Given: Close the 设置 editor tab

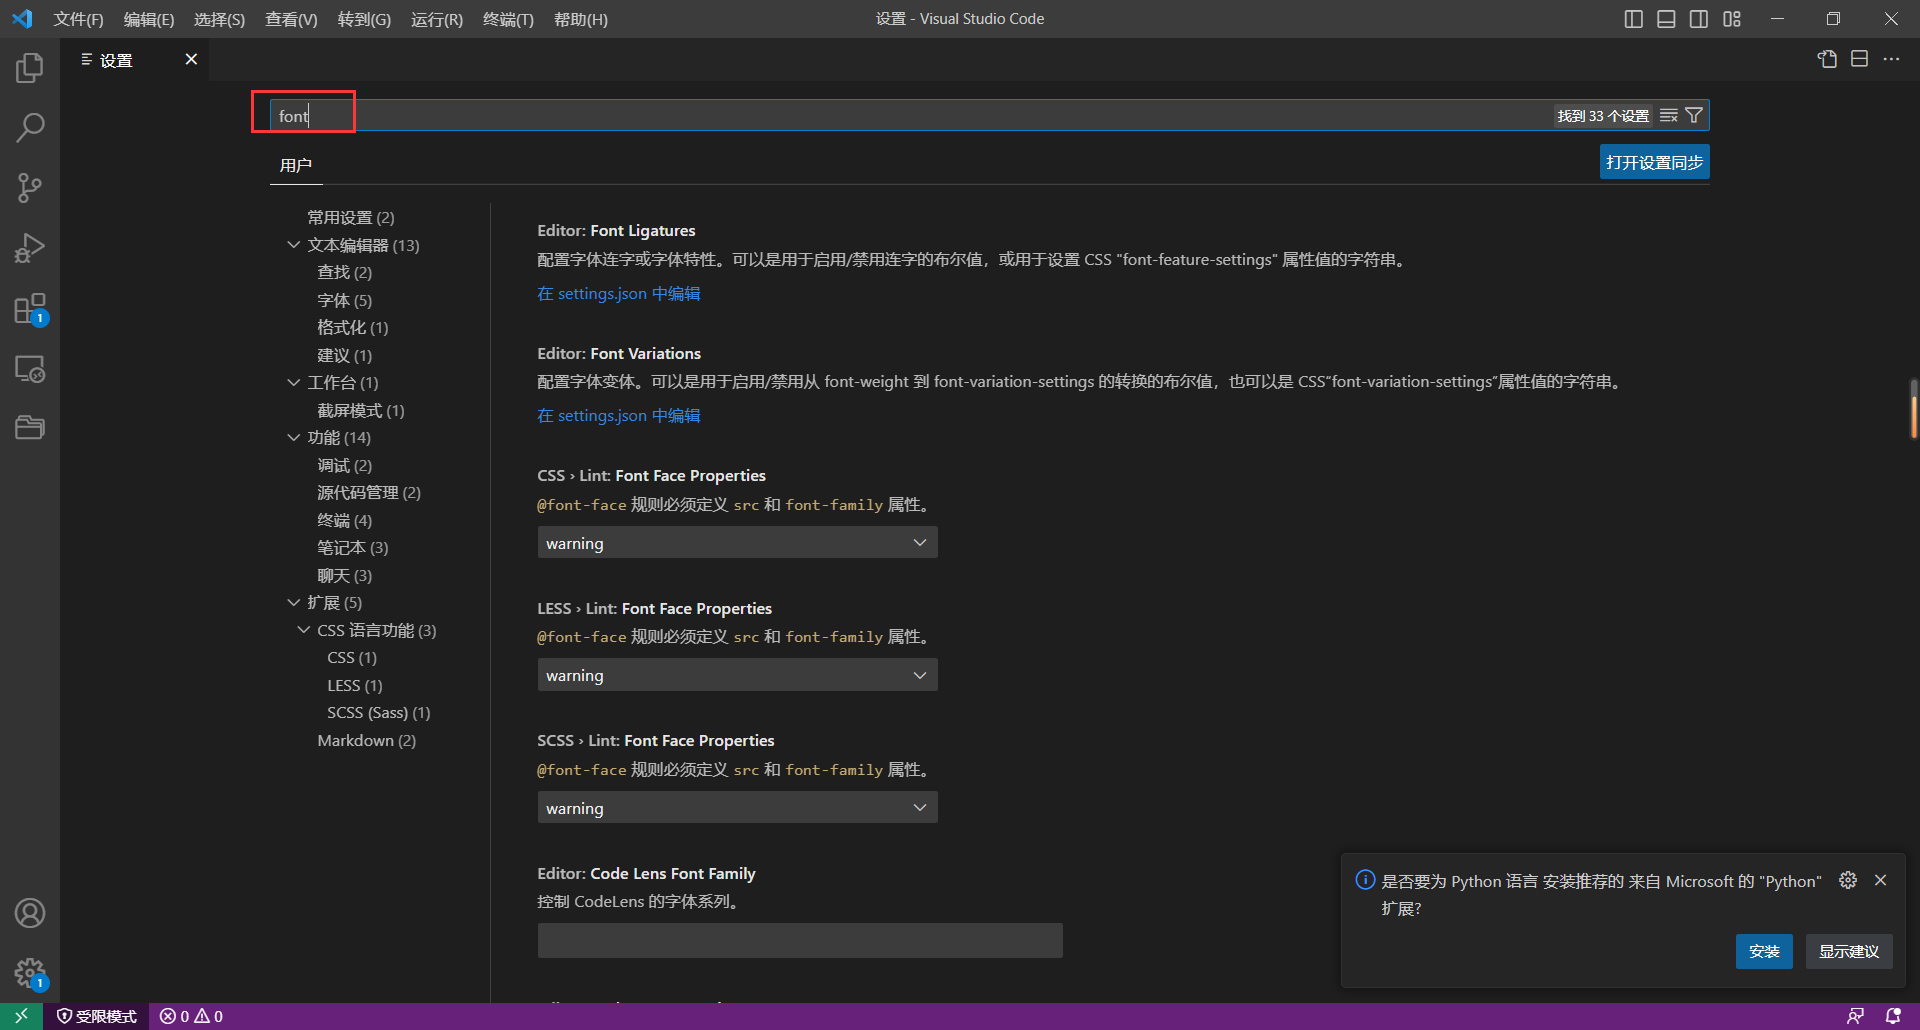Looking at the screenshot, I should coord(191,59).
